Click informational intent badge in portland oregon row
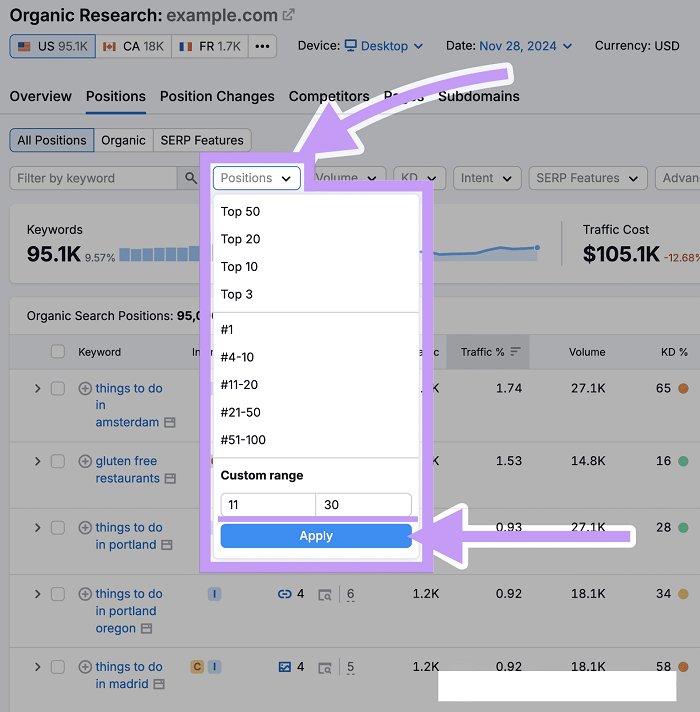This screenshot has height=712, width=700. (214, 594)
